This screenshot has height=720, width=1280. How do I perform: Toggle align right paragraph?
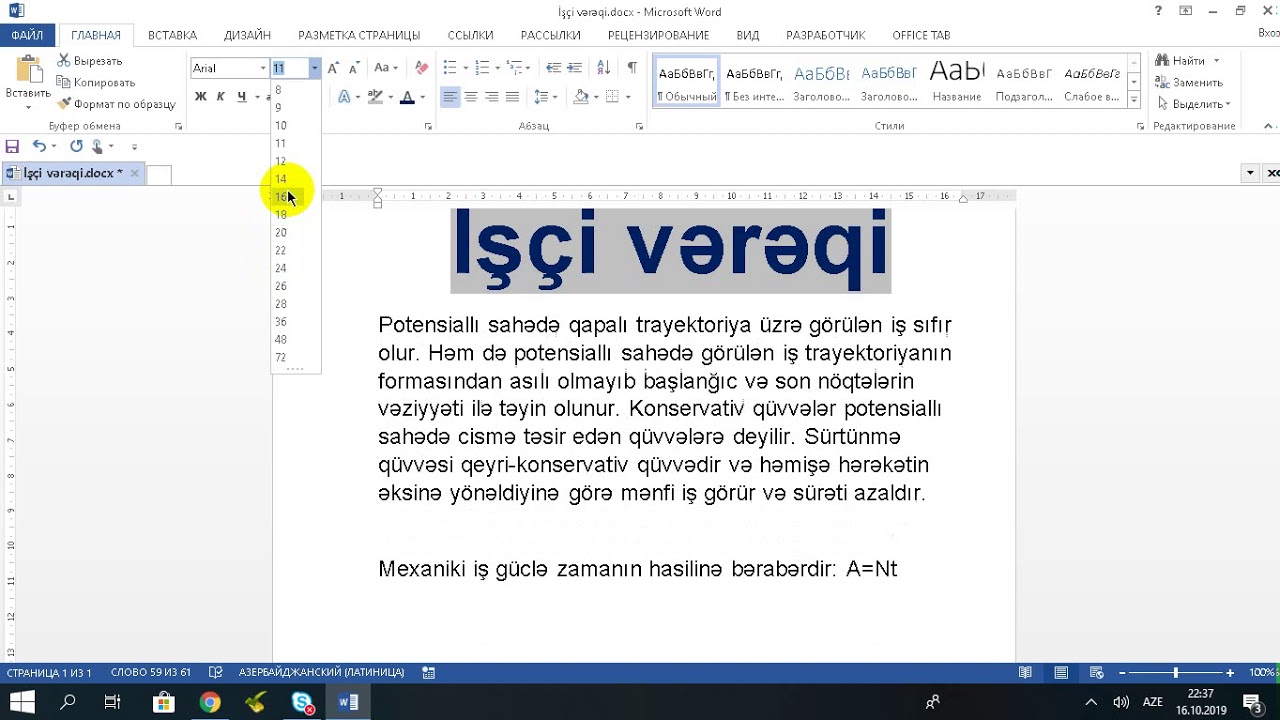[x=491, y=97]
